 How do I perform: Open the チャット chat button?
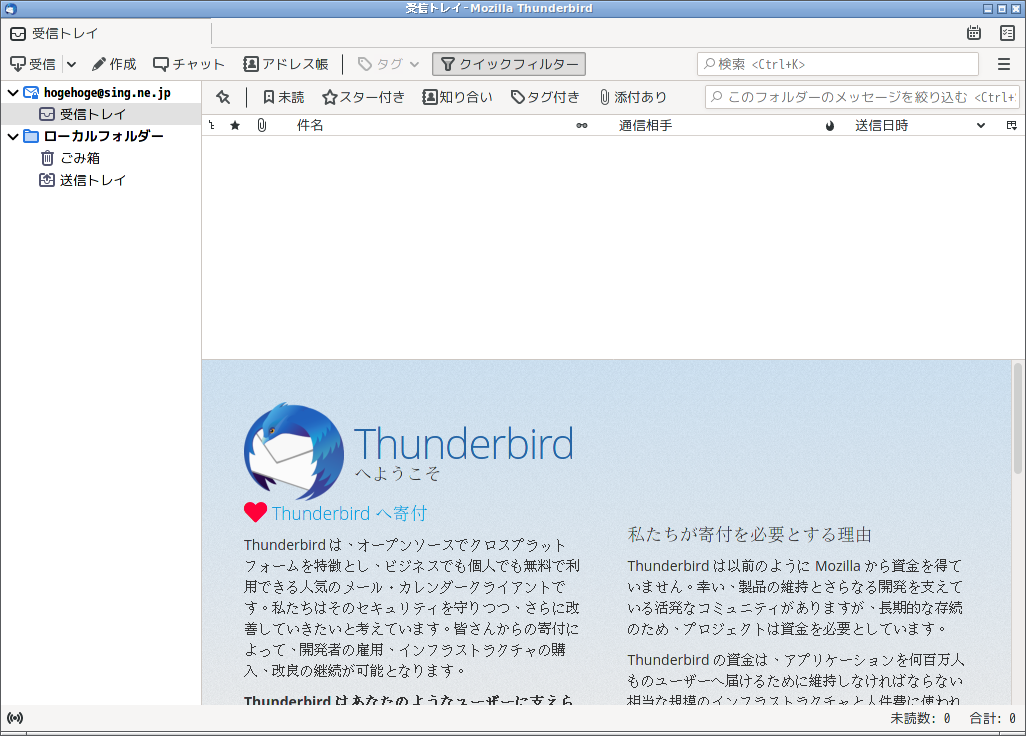188,64
